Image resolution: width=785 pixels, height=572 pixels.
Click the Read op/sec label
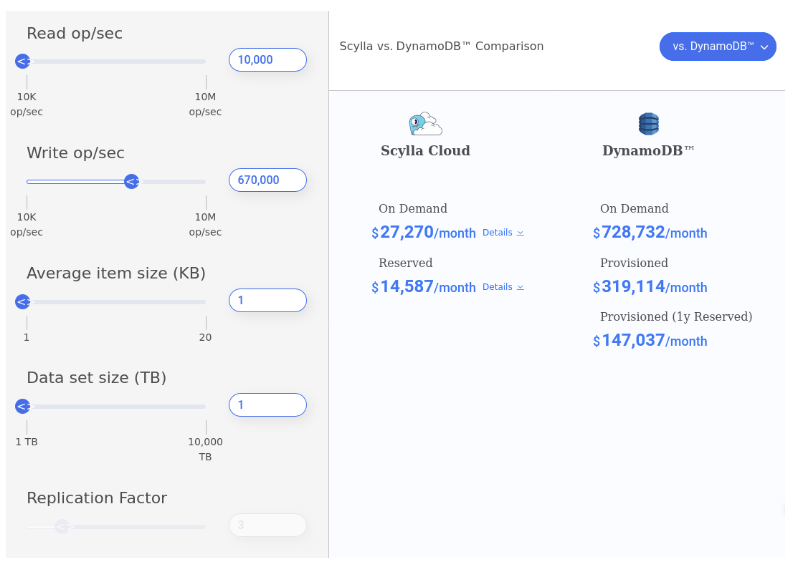[75, 34]
